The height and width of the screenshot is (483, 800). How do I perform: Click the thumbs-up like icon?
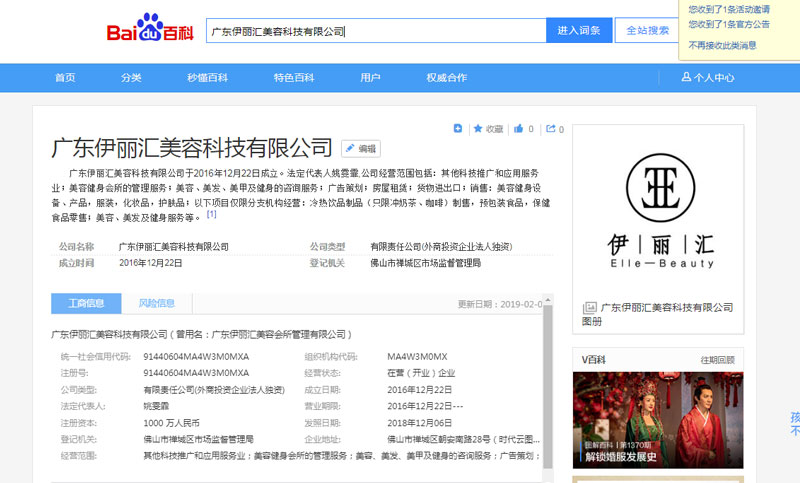click(x=518, y=129)
